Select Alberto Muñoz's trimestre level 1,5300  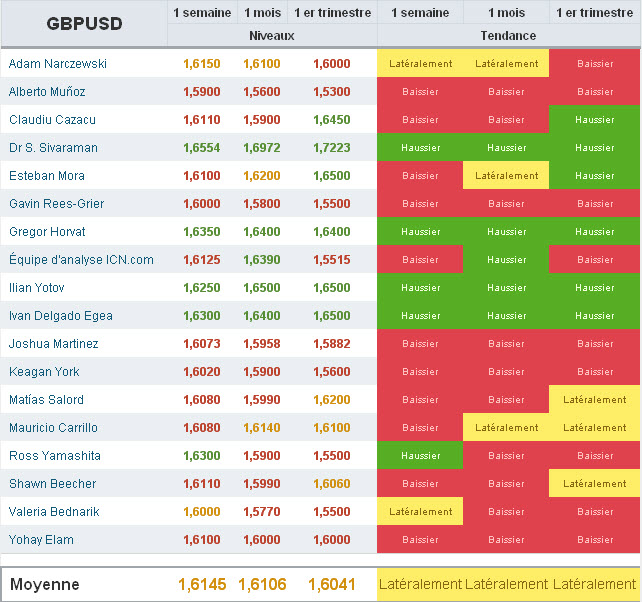(332, 91)
